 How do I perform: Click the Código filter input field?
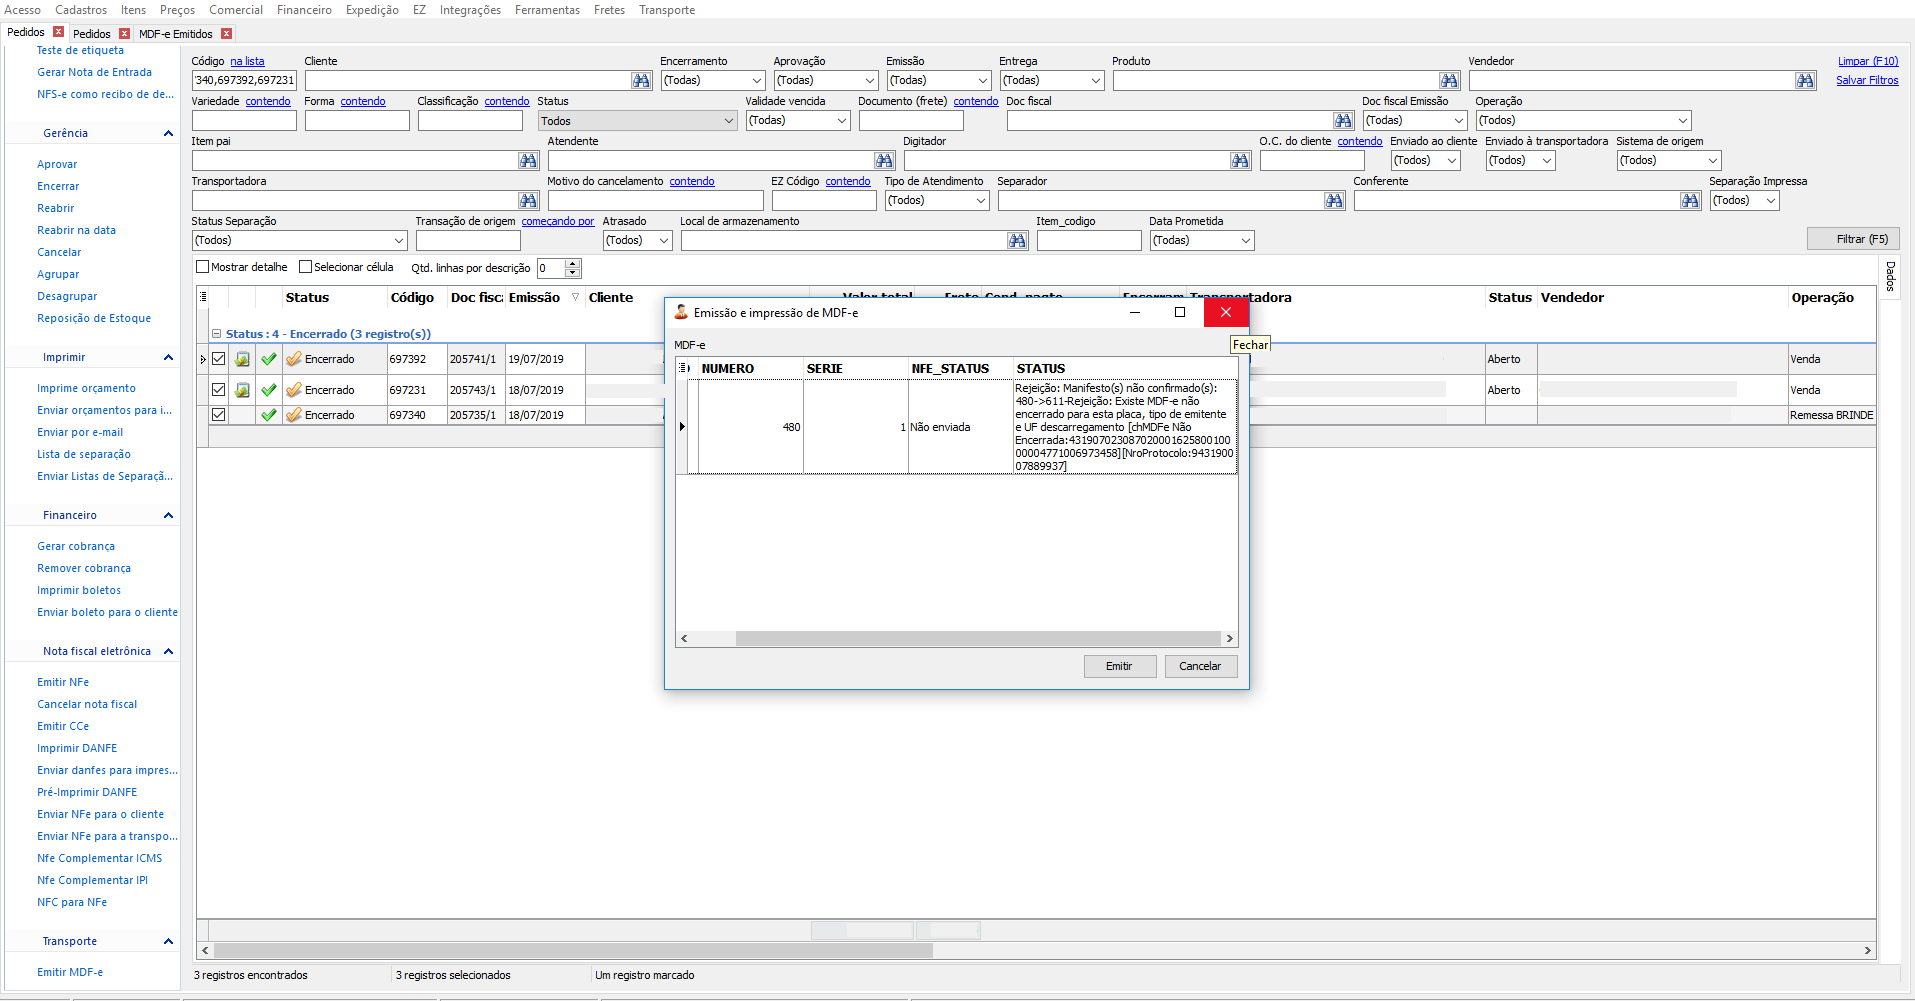point(244,81)
